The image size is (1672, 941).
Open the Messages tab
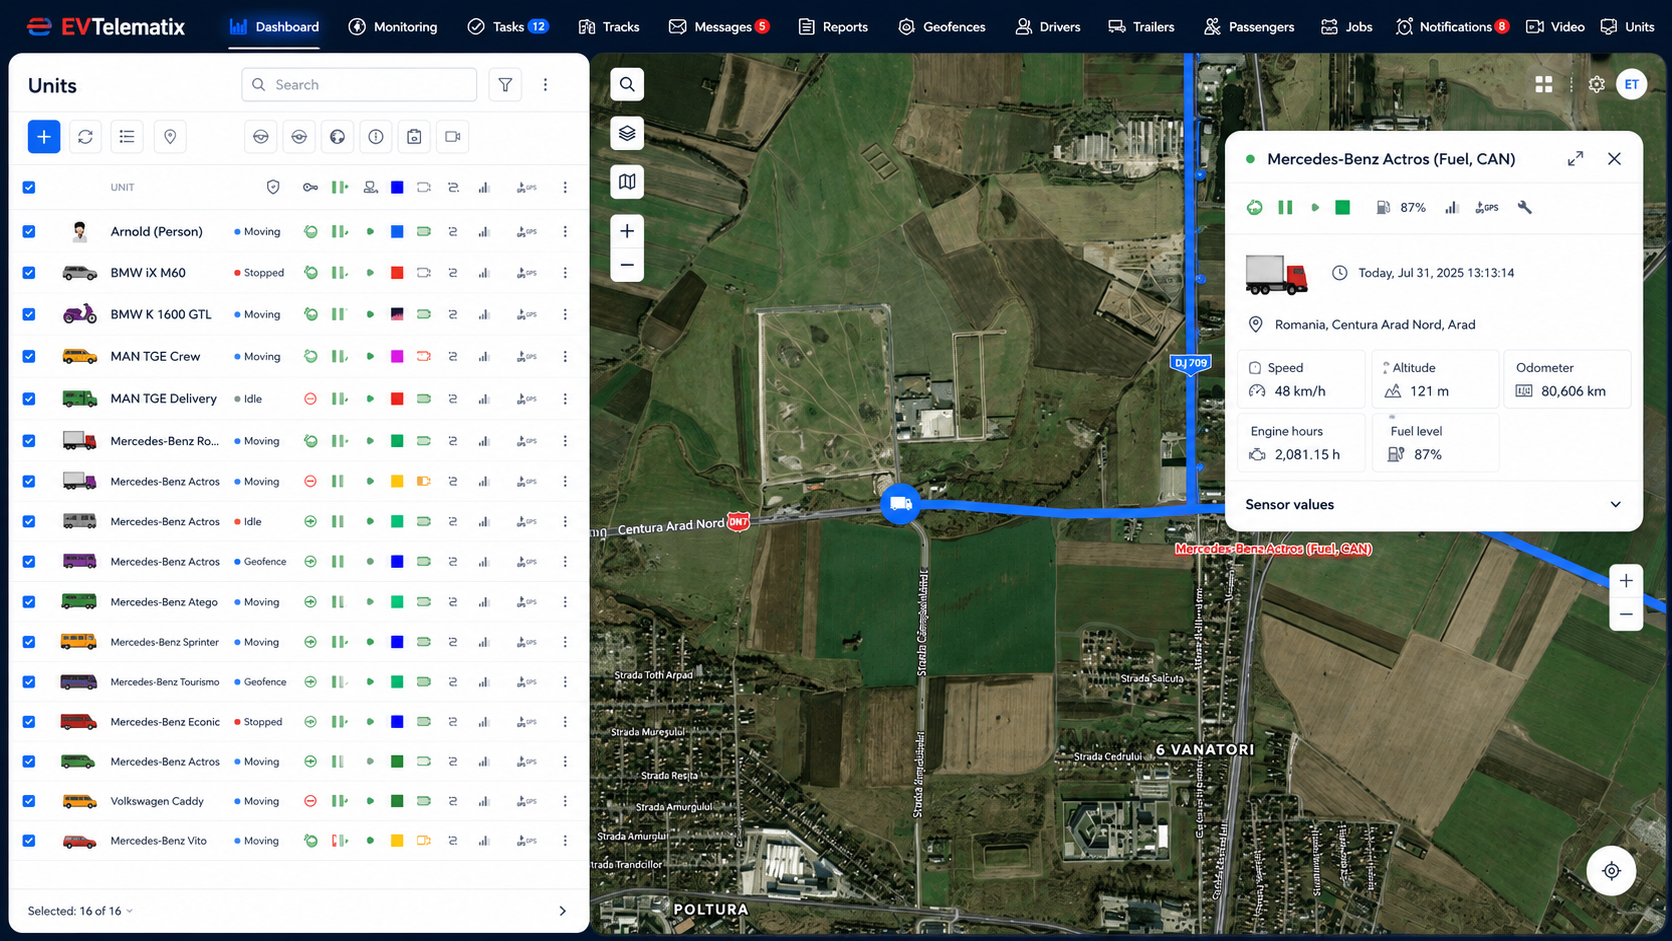click(719, 27)
